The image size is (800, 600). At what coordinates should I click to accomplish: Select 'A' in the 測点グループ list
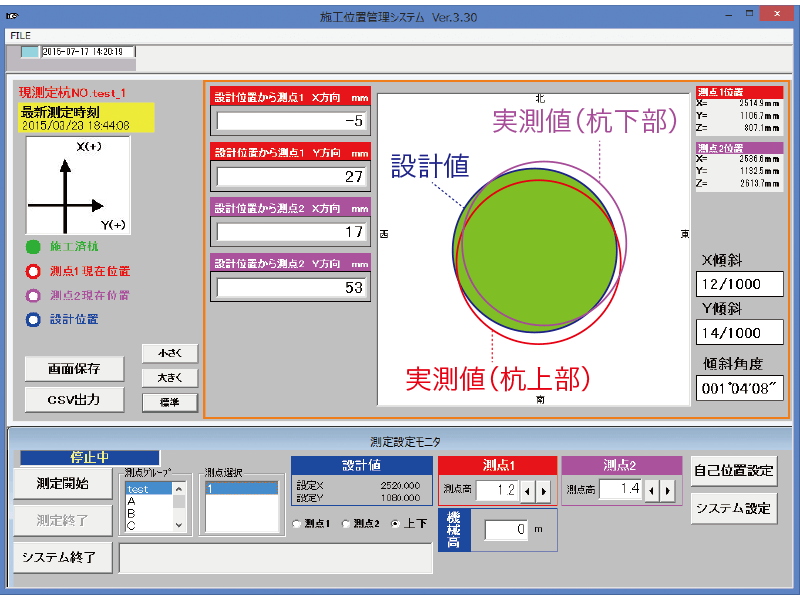coord(148,501)
